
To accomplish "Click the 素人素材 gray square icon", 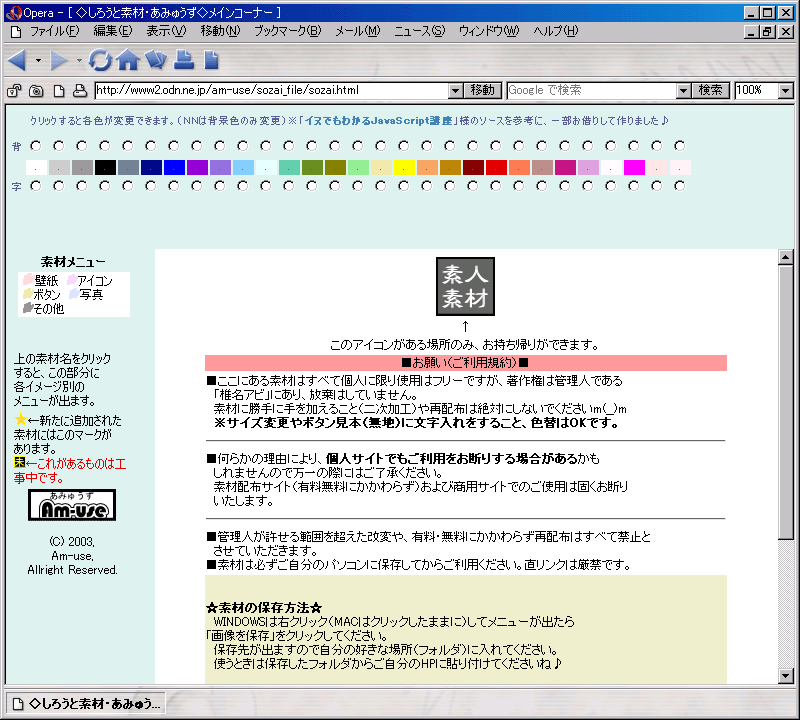I will pyautogui.click(x=465, y=286).
